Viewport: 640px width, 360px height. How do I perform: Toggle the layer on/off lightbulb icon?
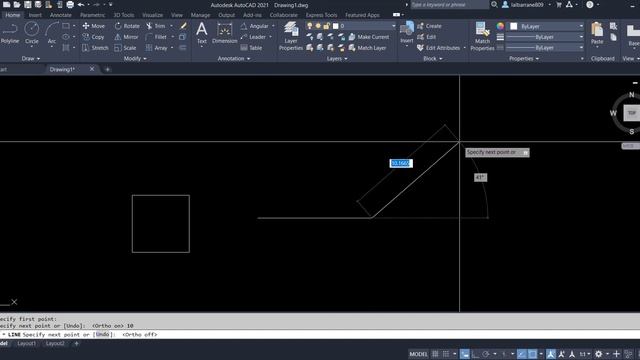coord(310,26)
